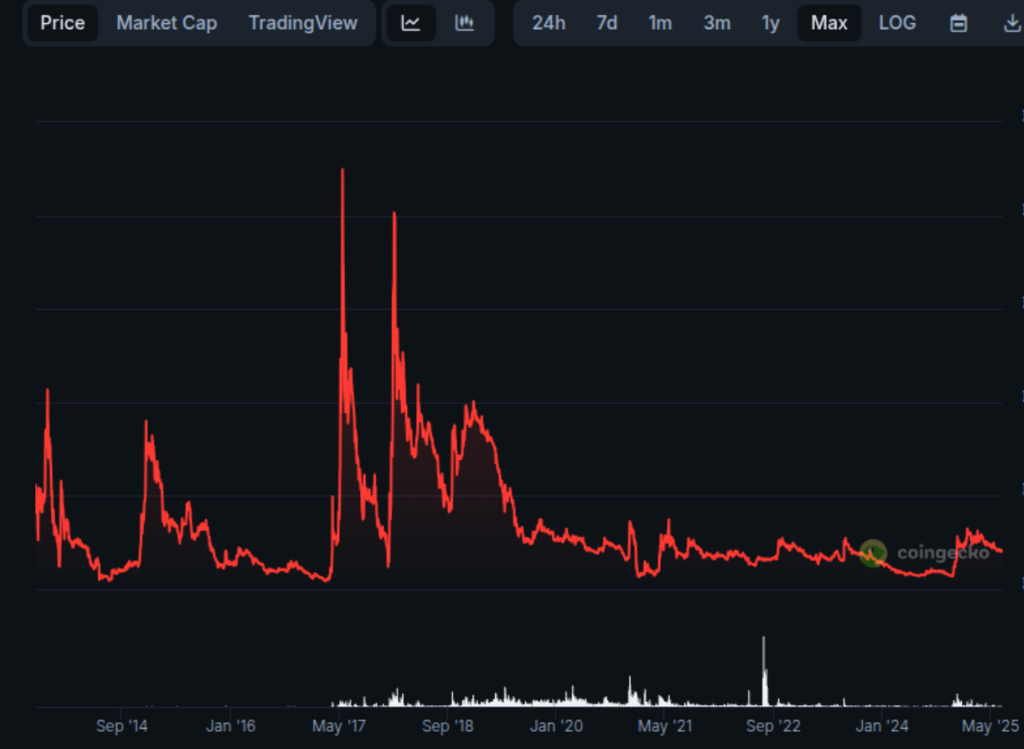Switch to the Price tab
The height and width of the screenshot is (749, 1024).
coord(62,22)
